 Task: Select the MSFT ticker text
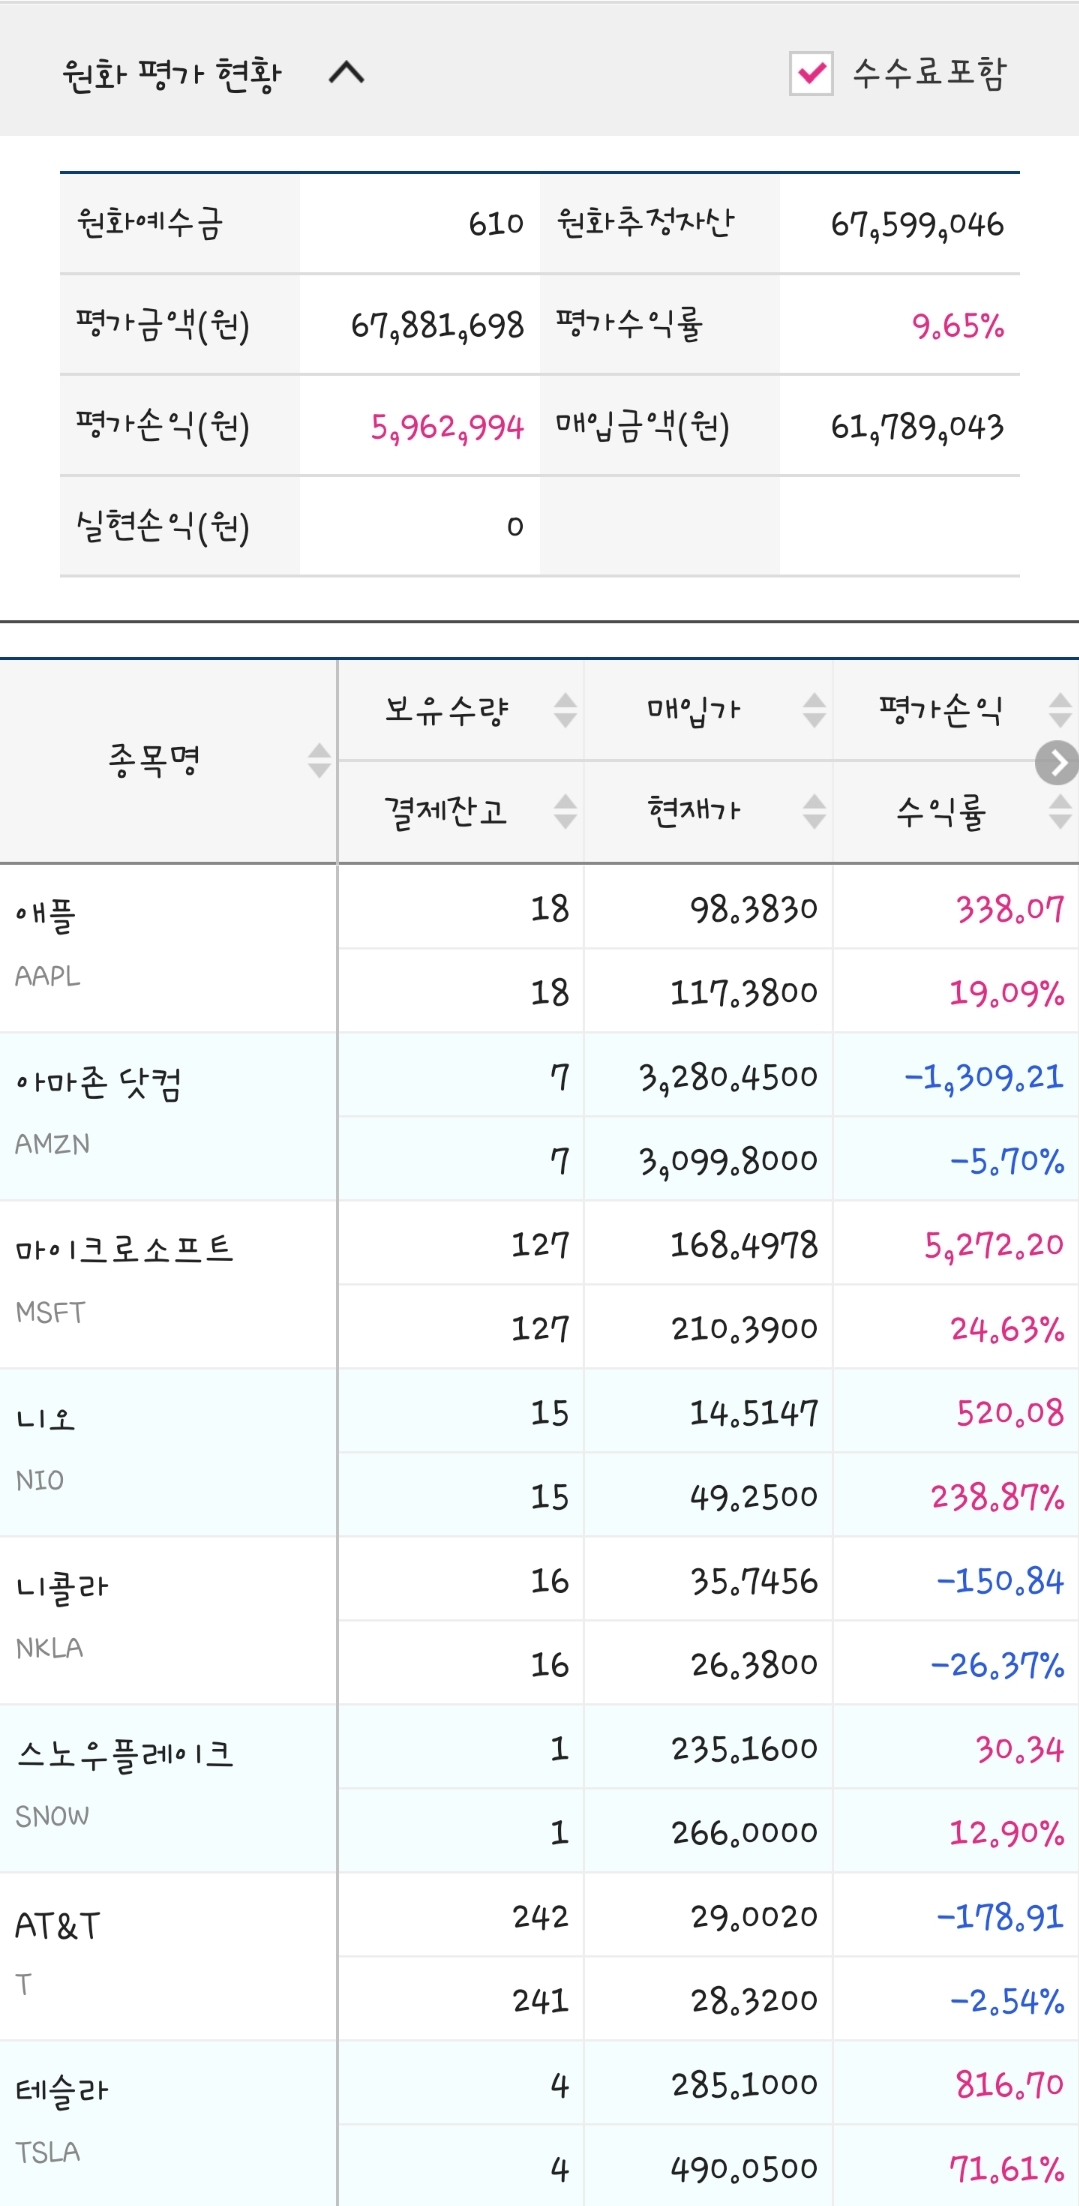click(x=50, y=1312)
